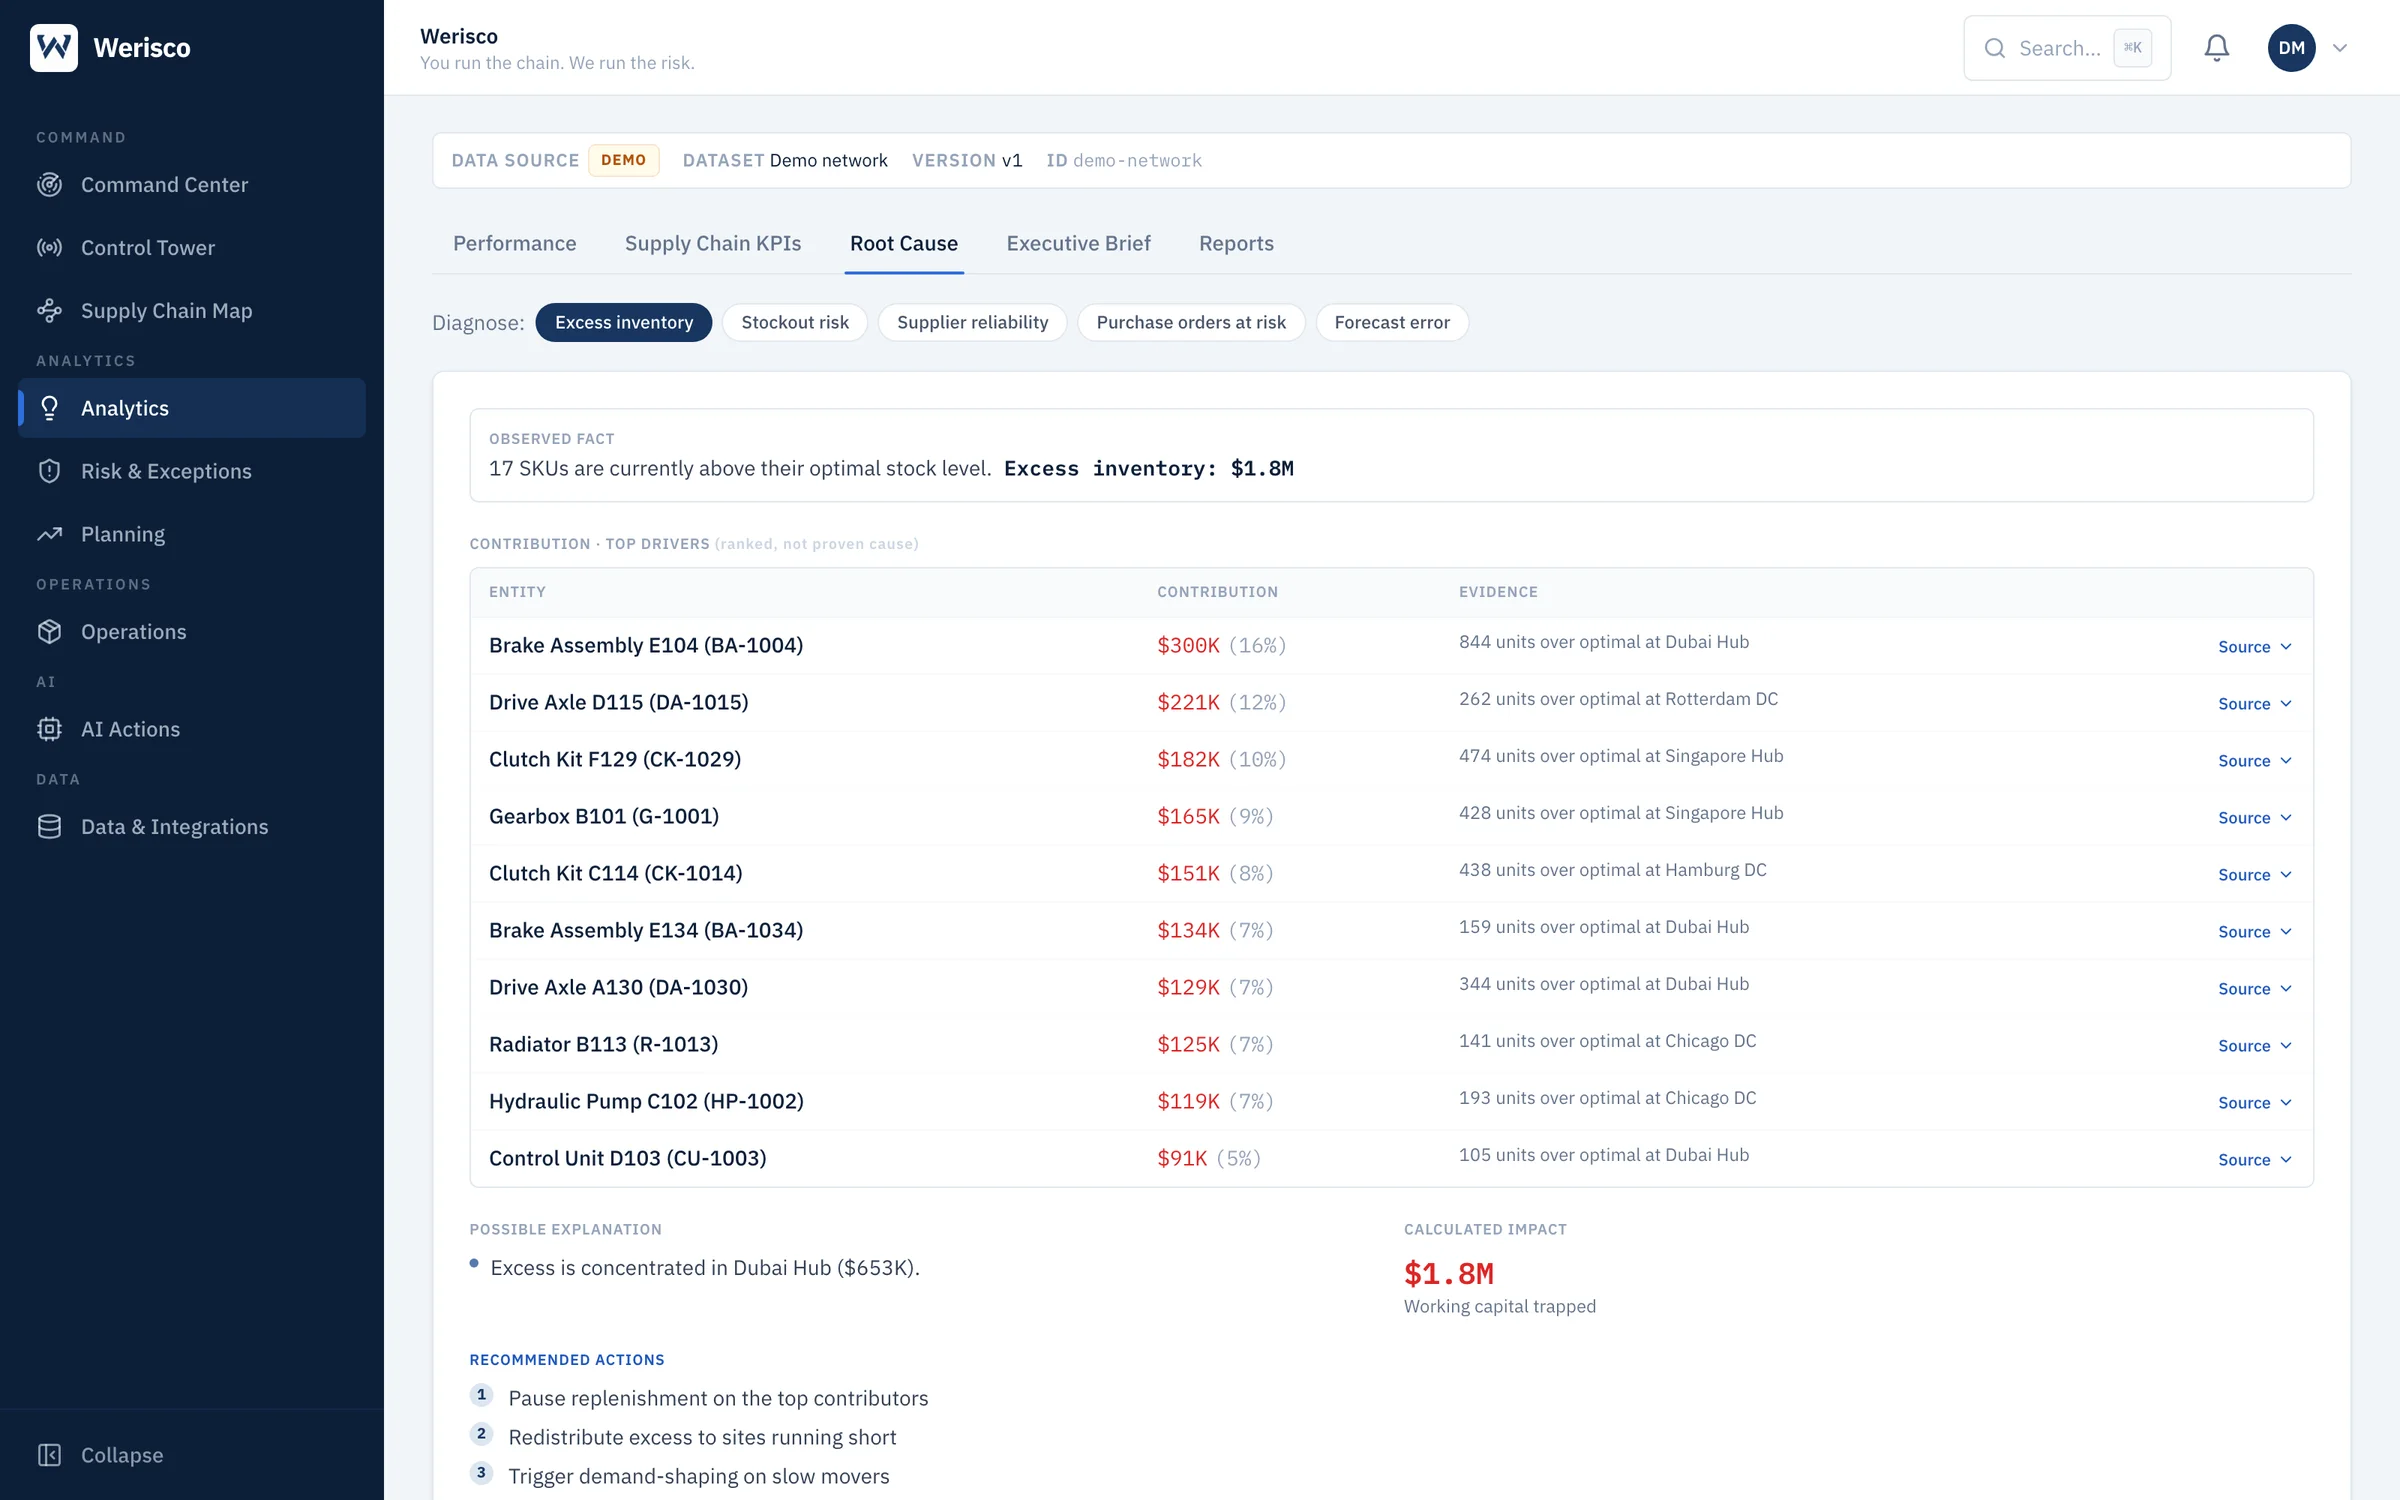Expand Source for Clutch Kit C114
Screen dimensions: 2400x1500
click(2254, 875)
